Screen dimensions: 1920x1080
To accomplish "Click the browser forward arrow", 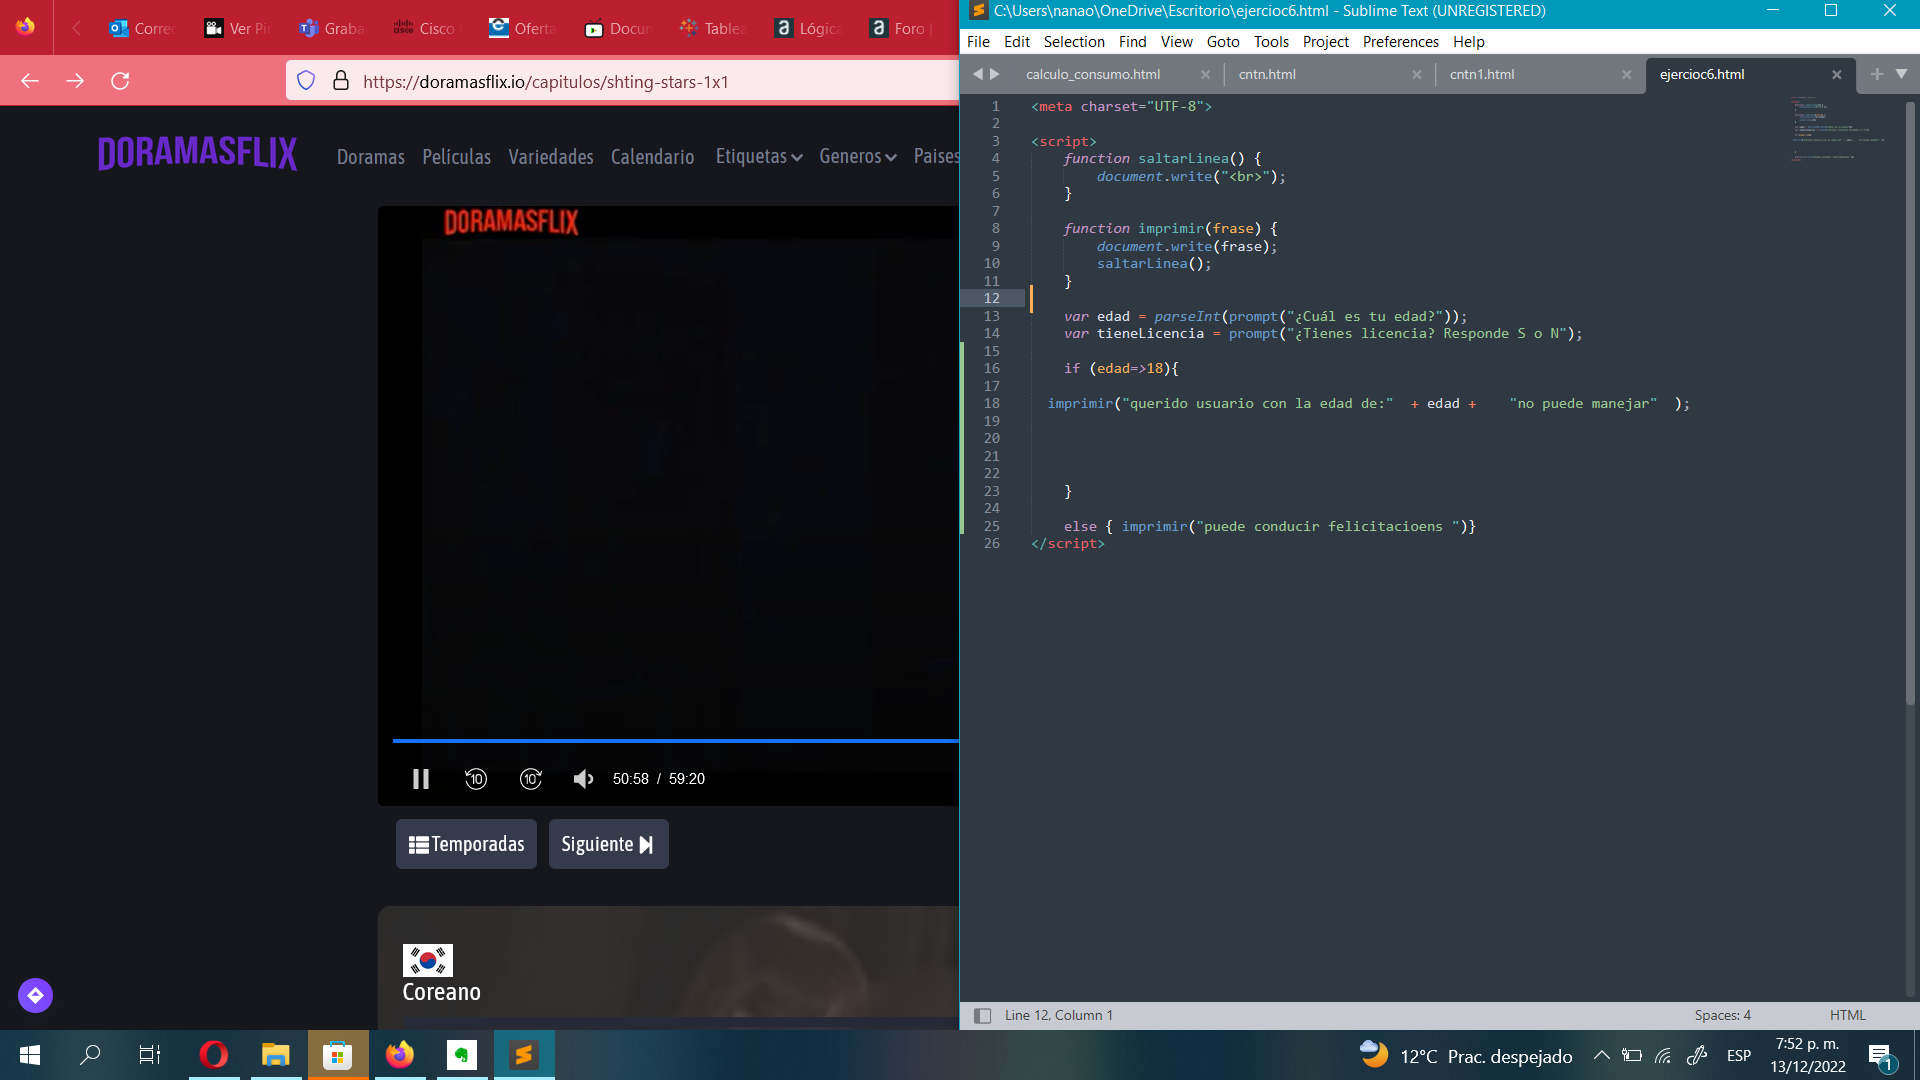I will click(75, 81).
